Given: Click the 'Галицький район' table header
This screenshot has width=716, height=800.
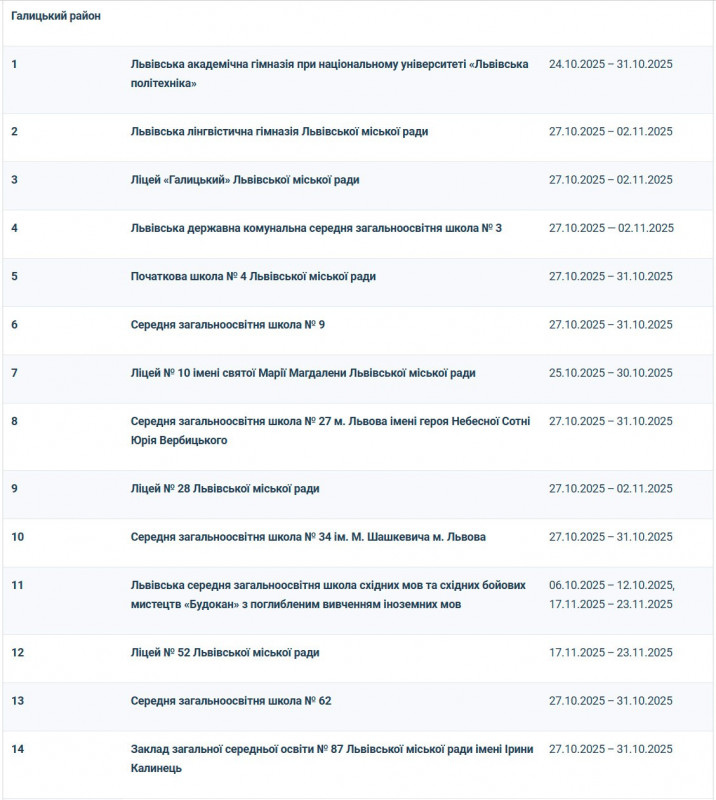Looking at the screenshot, I should point(56,17).
